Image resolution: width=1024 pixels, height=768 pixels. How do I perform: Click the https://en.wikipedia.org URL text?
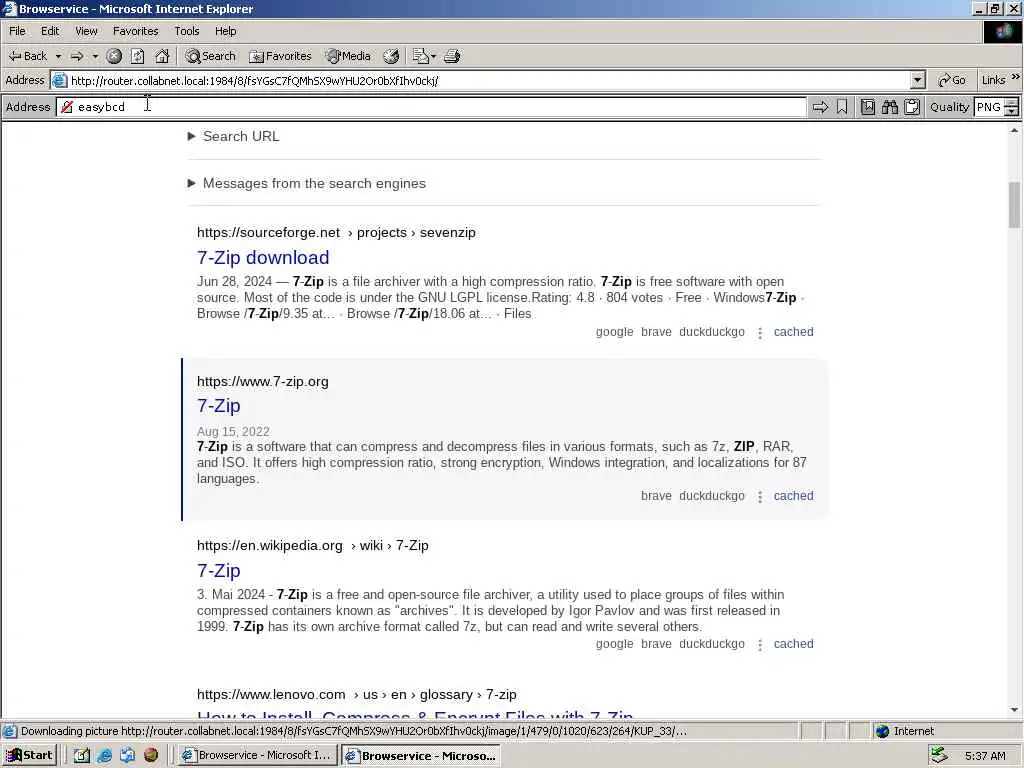click(270, 545)
